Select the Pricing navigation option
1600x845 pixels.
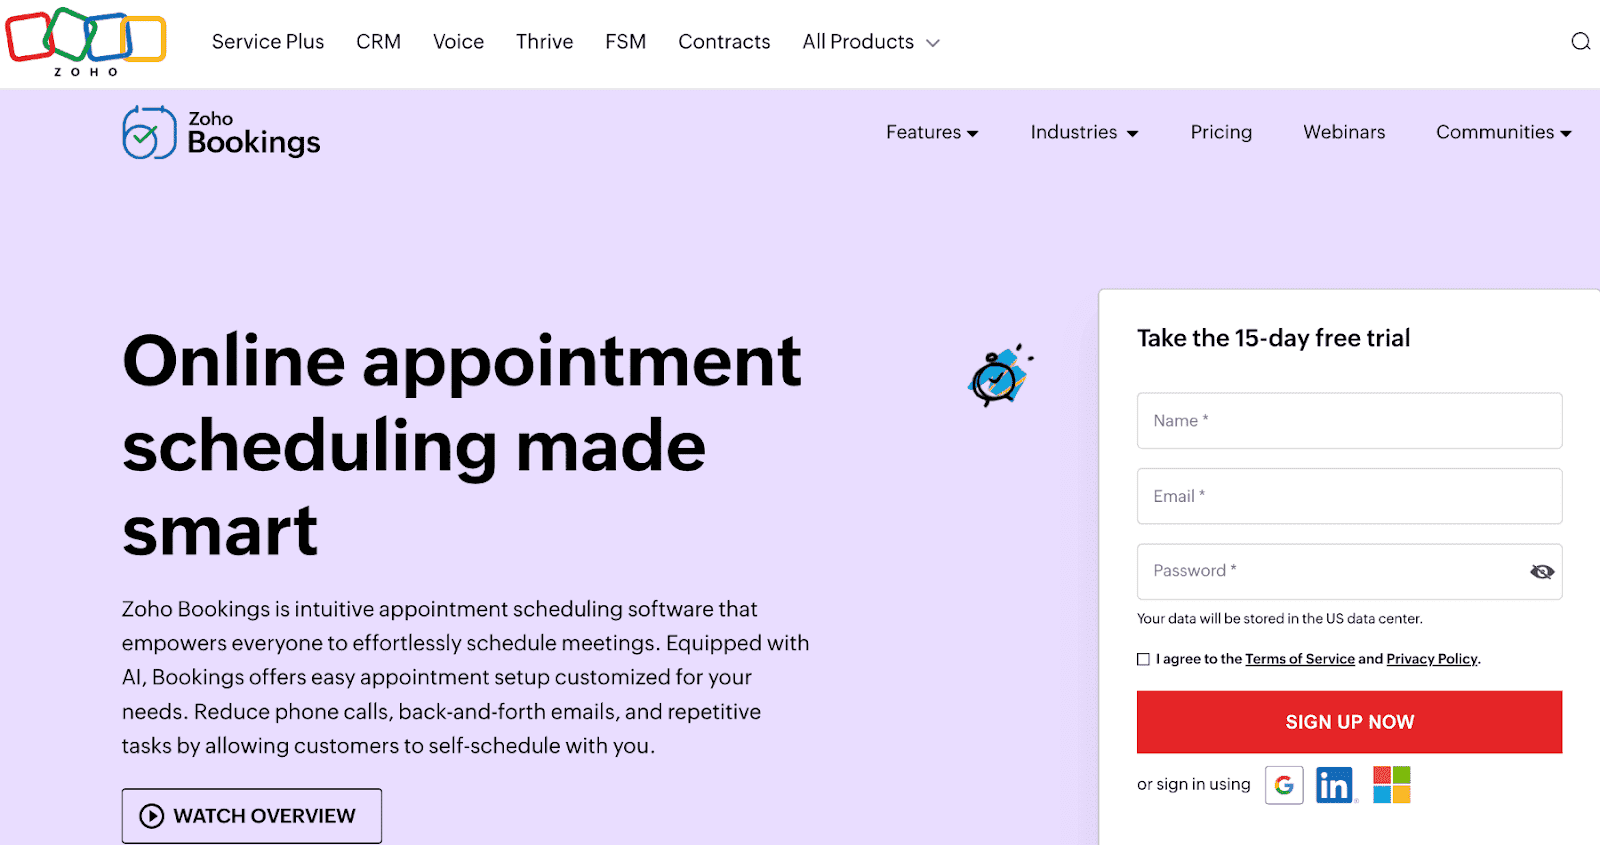point(1220,132)
